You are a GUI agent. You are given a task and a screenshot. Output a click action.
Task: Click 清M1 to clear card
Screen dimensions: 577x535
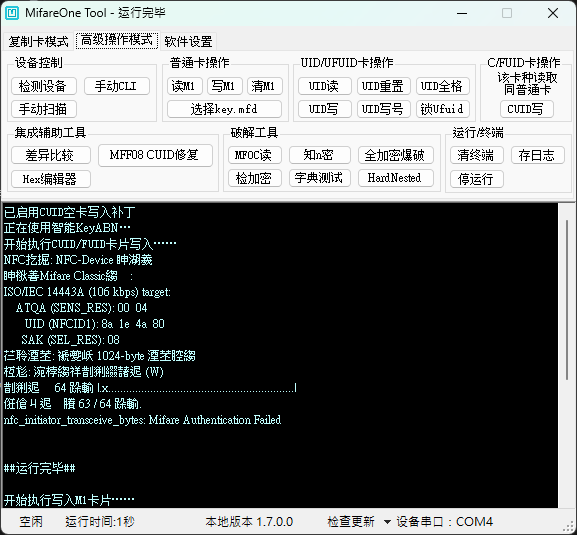click(x=264, y=86)
